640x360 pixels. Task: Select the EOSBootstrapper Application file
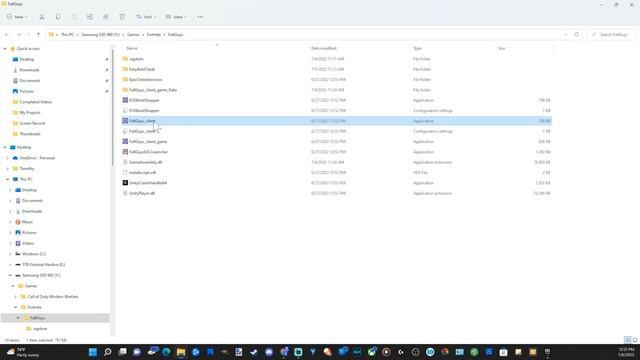144,100
